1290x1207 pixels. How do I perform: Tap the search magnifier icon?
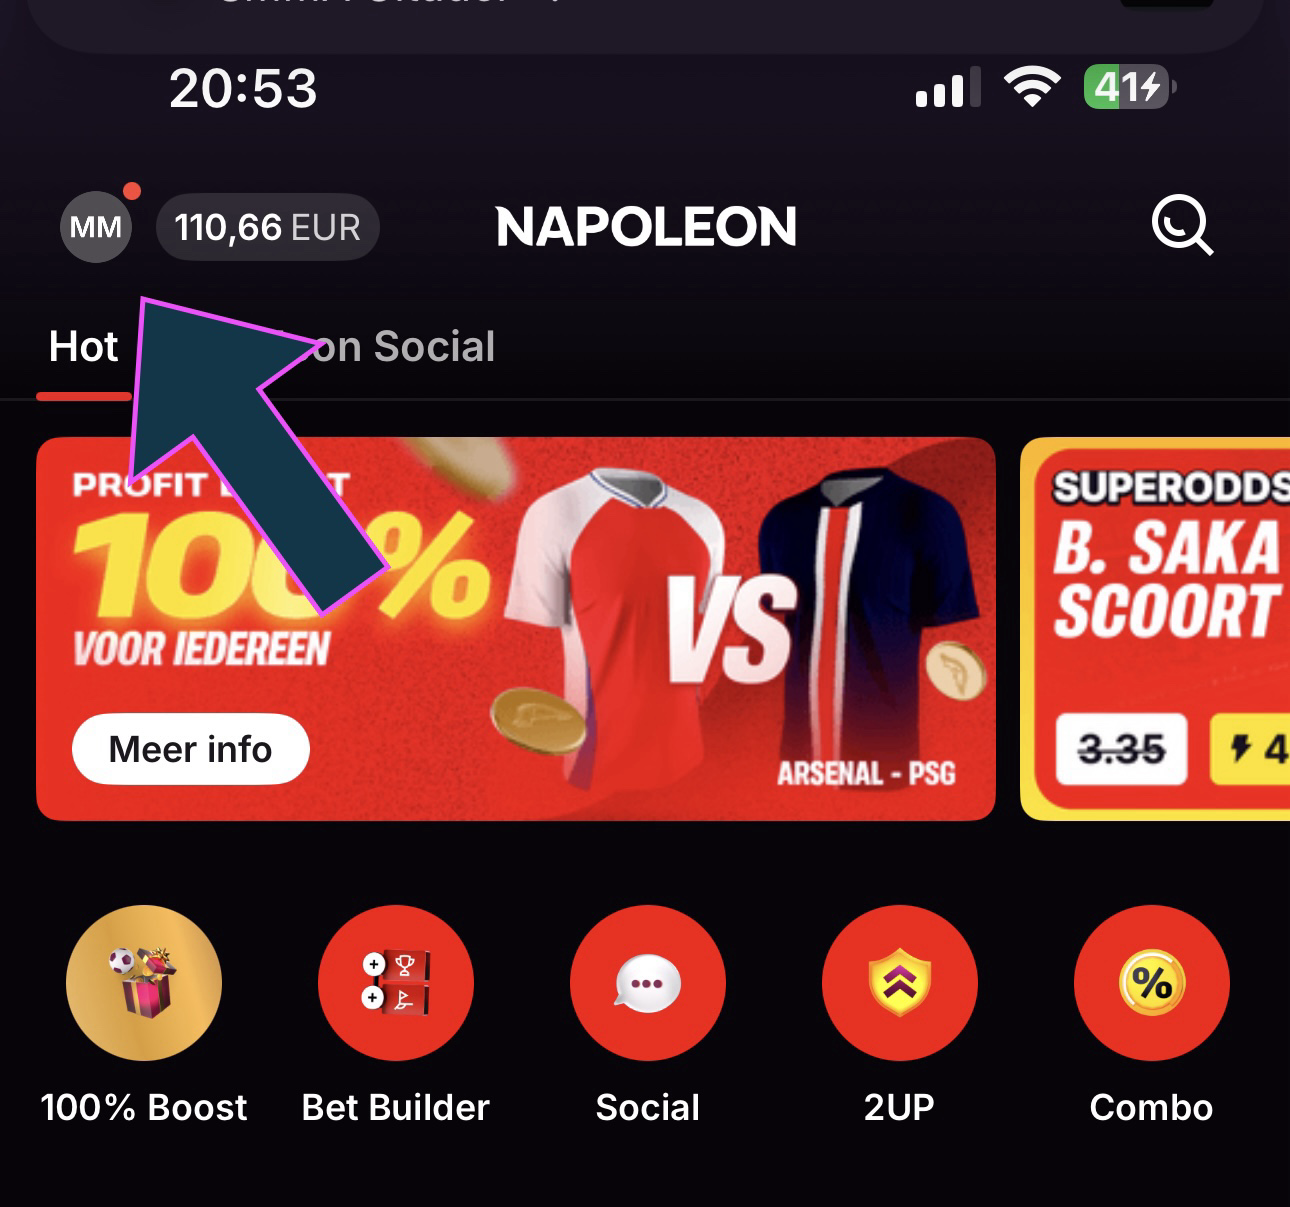(1182, 225)
